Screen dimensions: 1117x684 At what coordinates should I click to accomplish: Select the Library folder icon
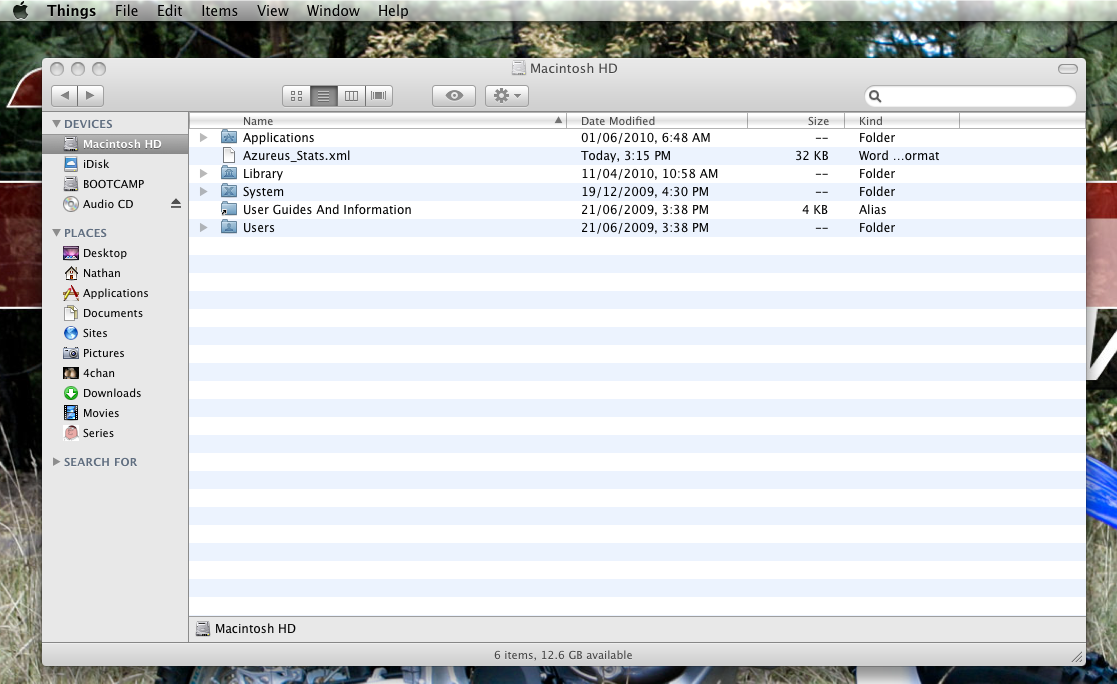pyautogui.click(x=229, y=173)
